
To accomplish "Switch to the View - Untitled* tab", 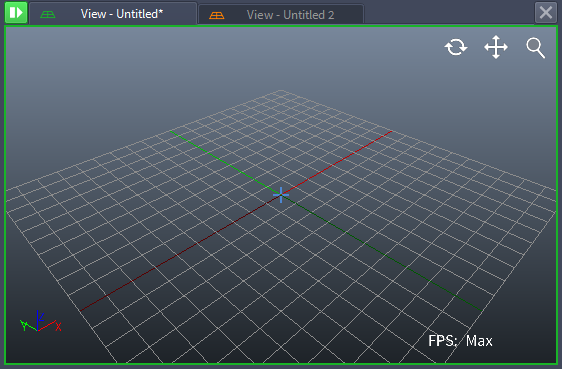I will point(113,14).
